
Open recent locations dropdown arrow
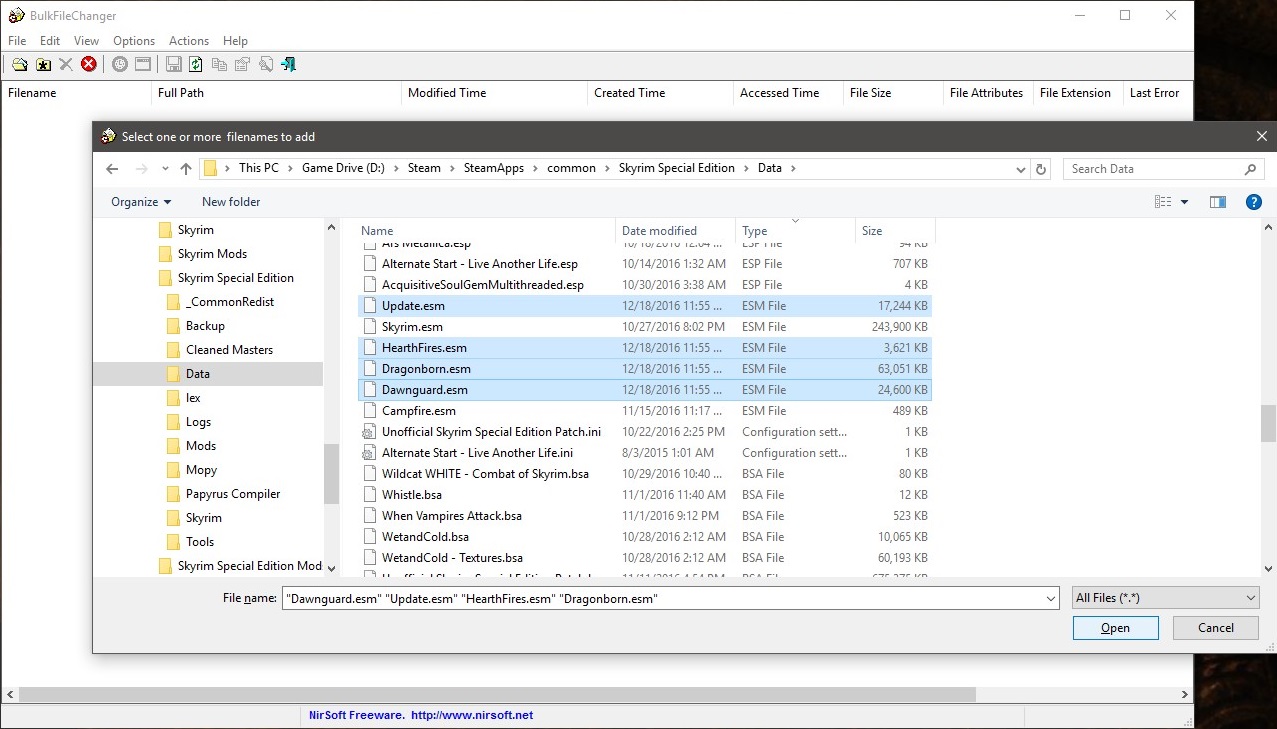coord(165,169)
